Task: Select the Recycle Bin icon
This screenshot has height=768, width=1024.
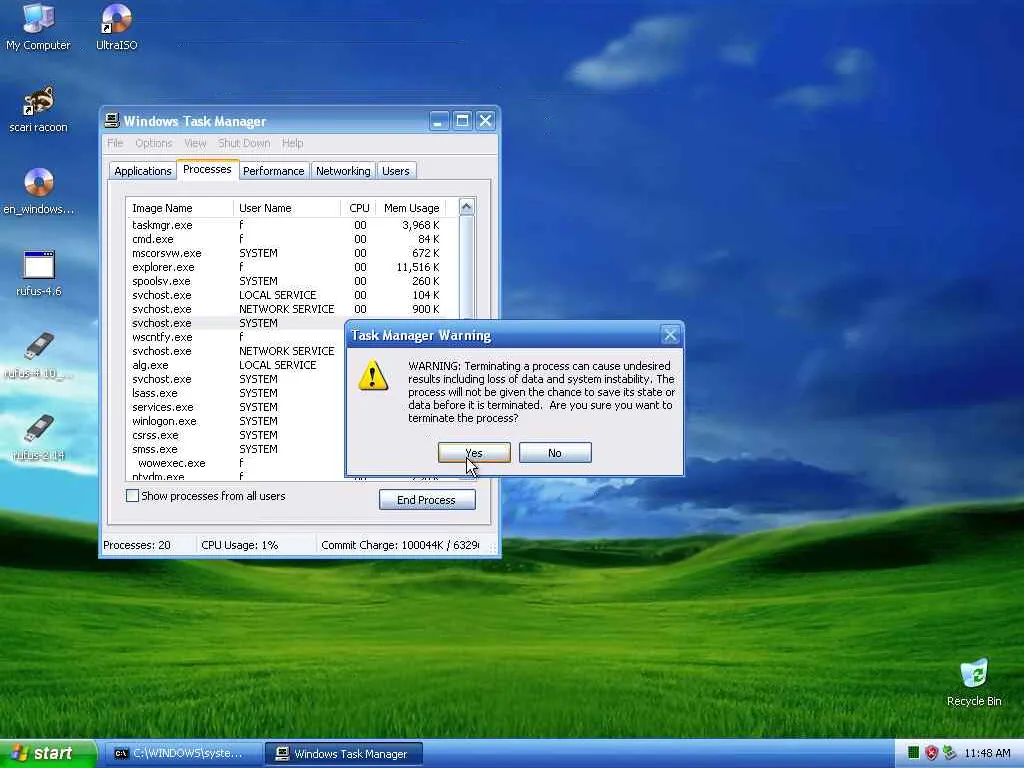Action: coord(974,682)
